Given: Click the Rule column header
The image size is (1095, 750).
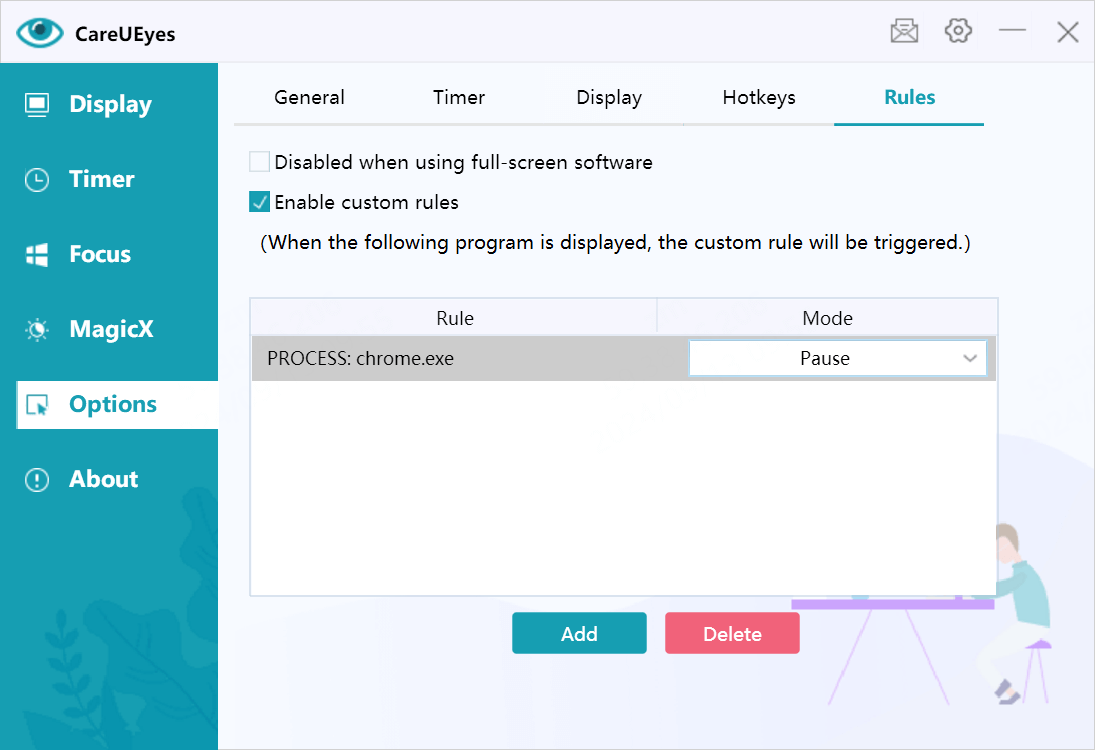Looking at the screenshot, I should tap(455, 318).
